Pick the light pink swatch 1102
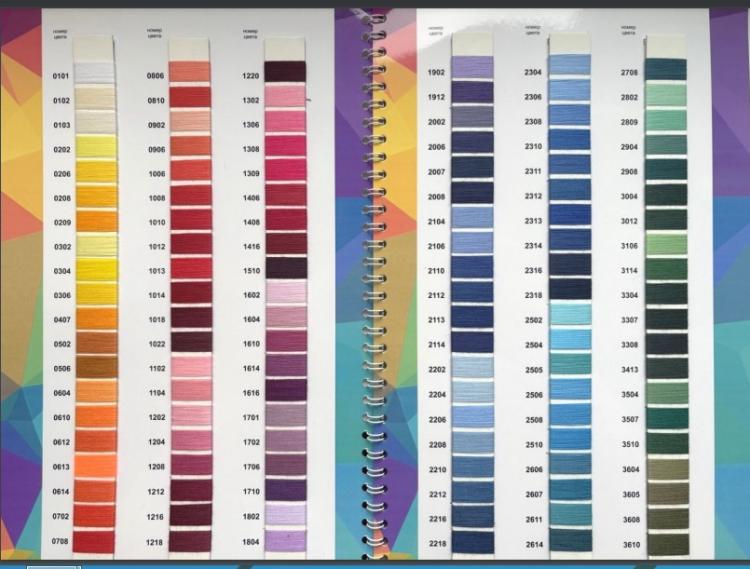750x569 pixels. point(191,367)
